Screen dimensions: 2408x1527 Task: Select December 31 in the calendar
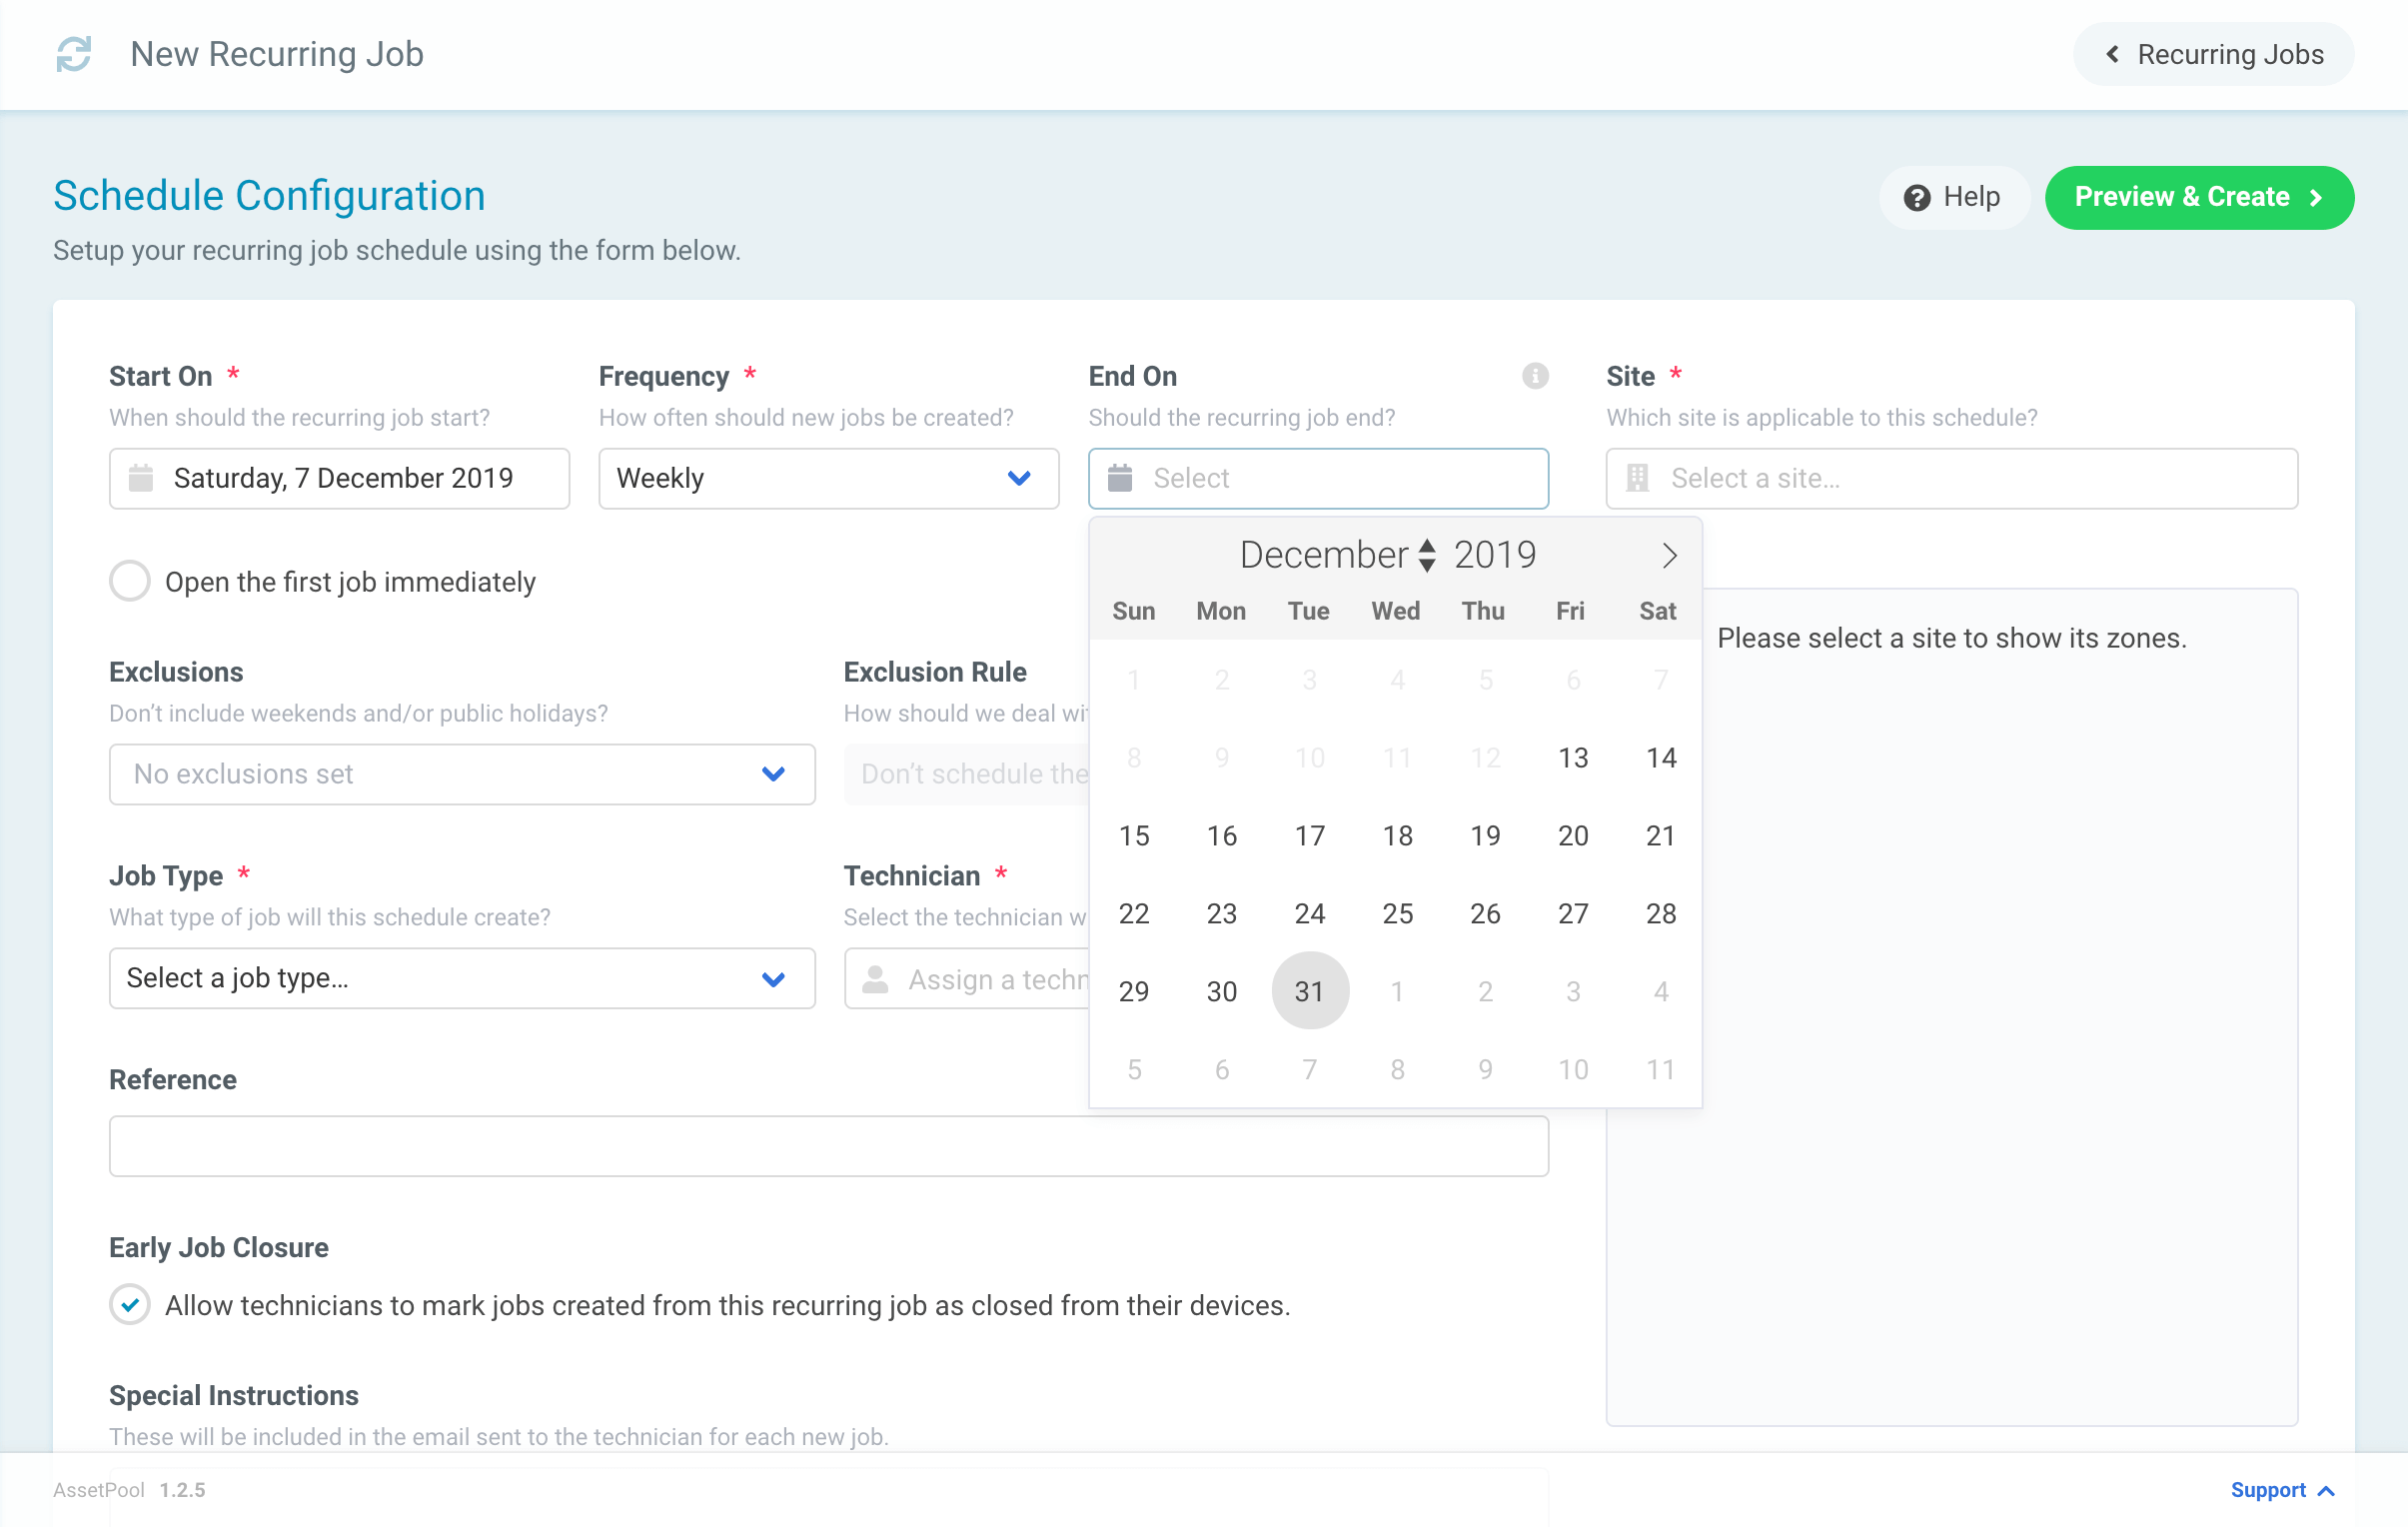pyautogui.click(x=1309, y=991)
